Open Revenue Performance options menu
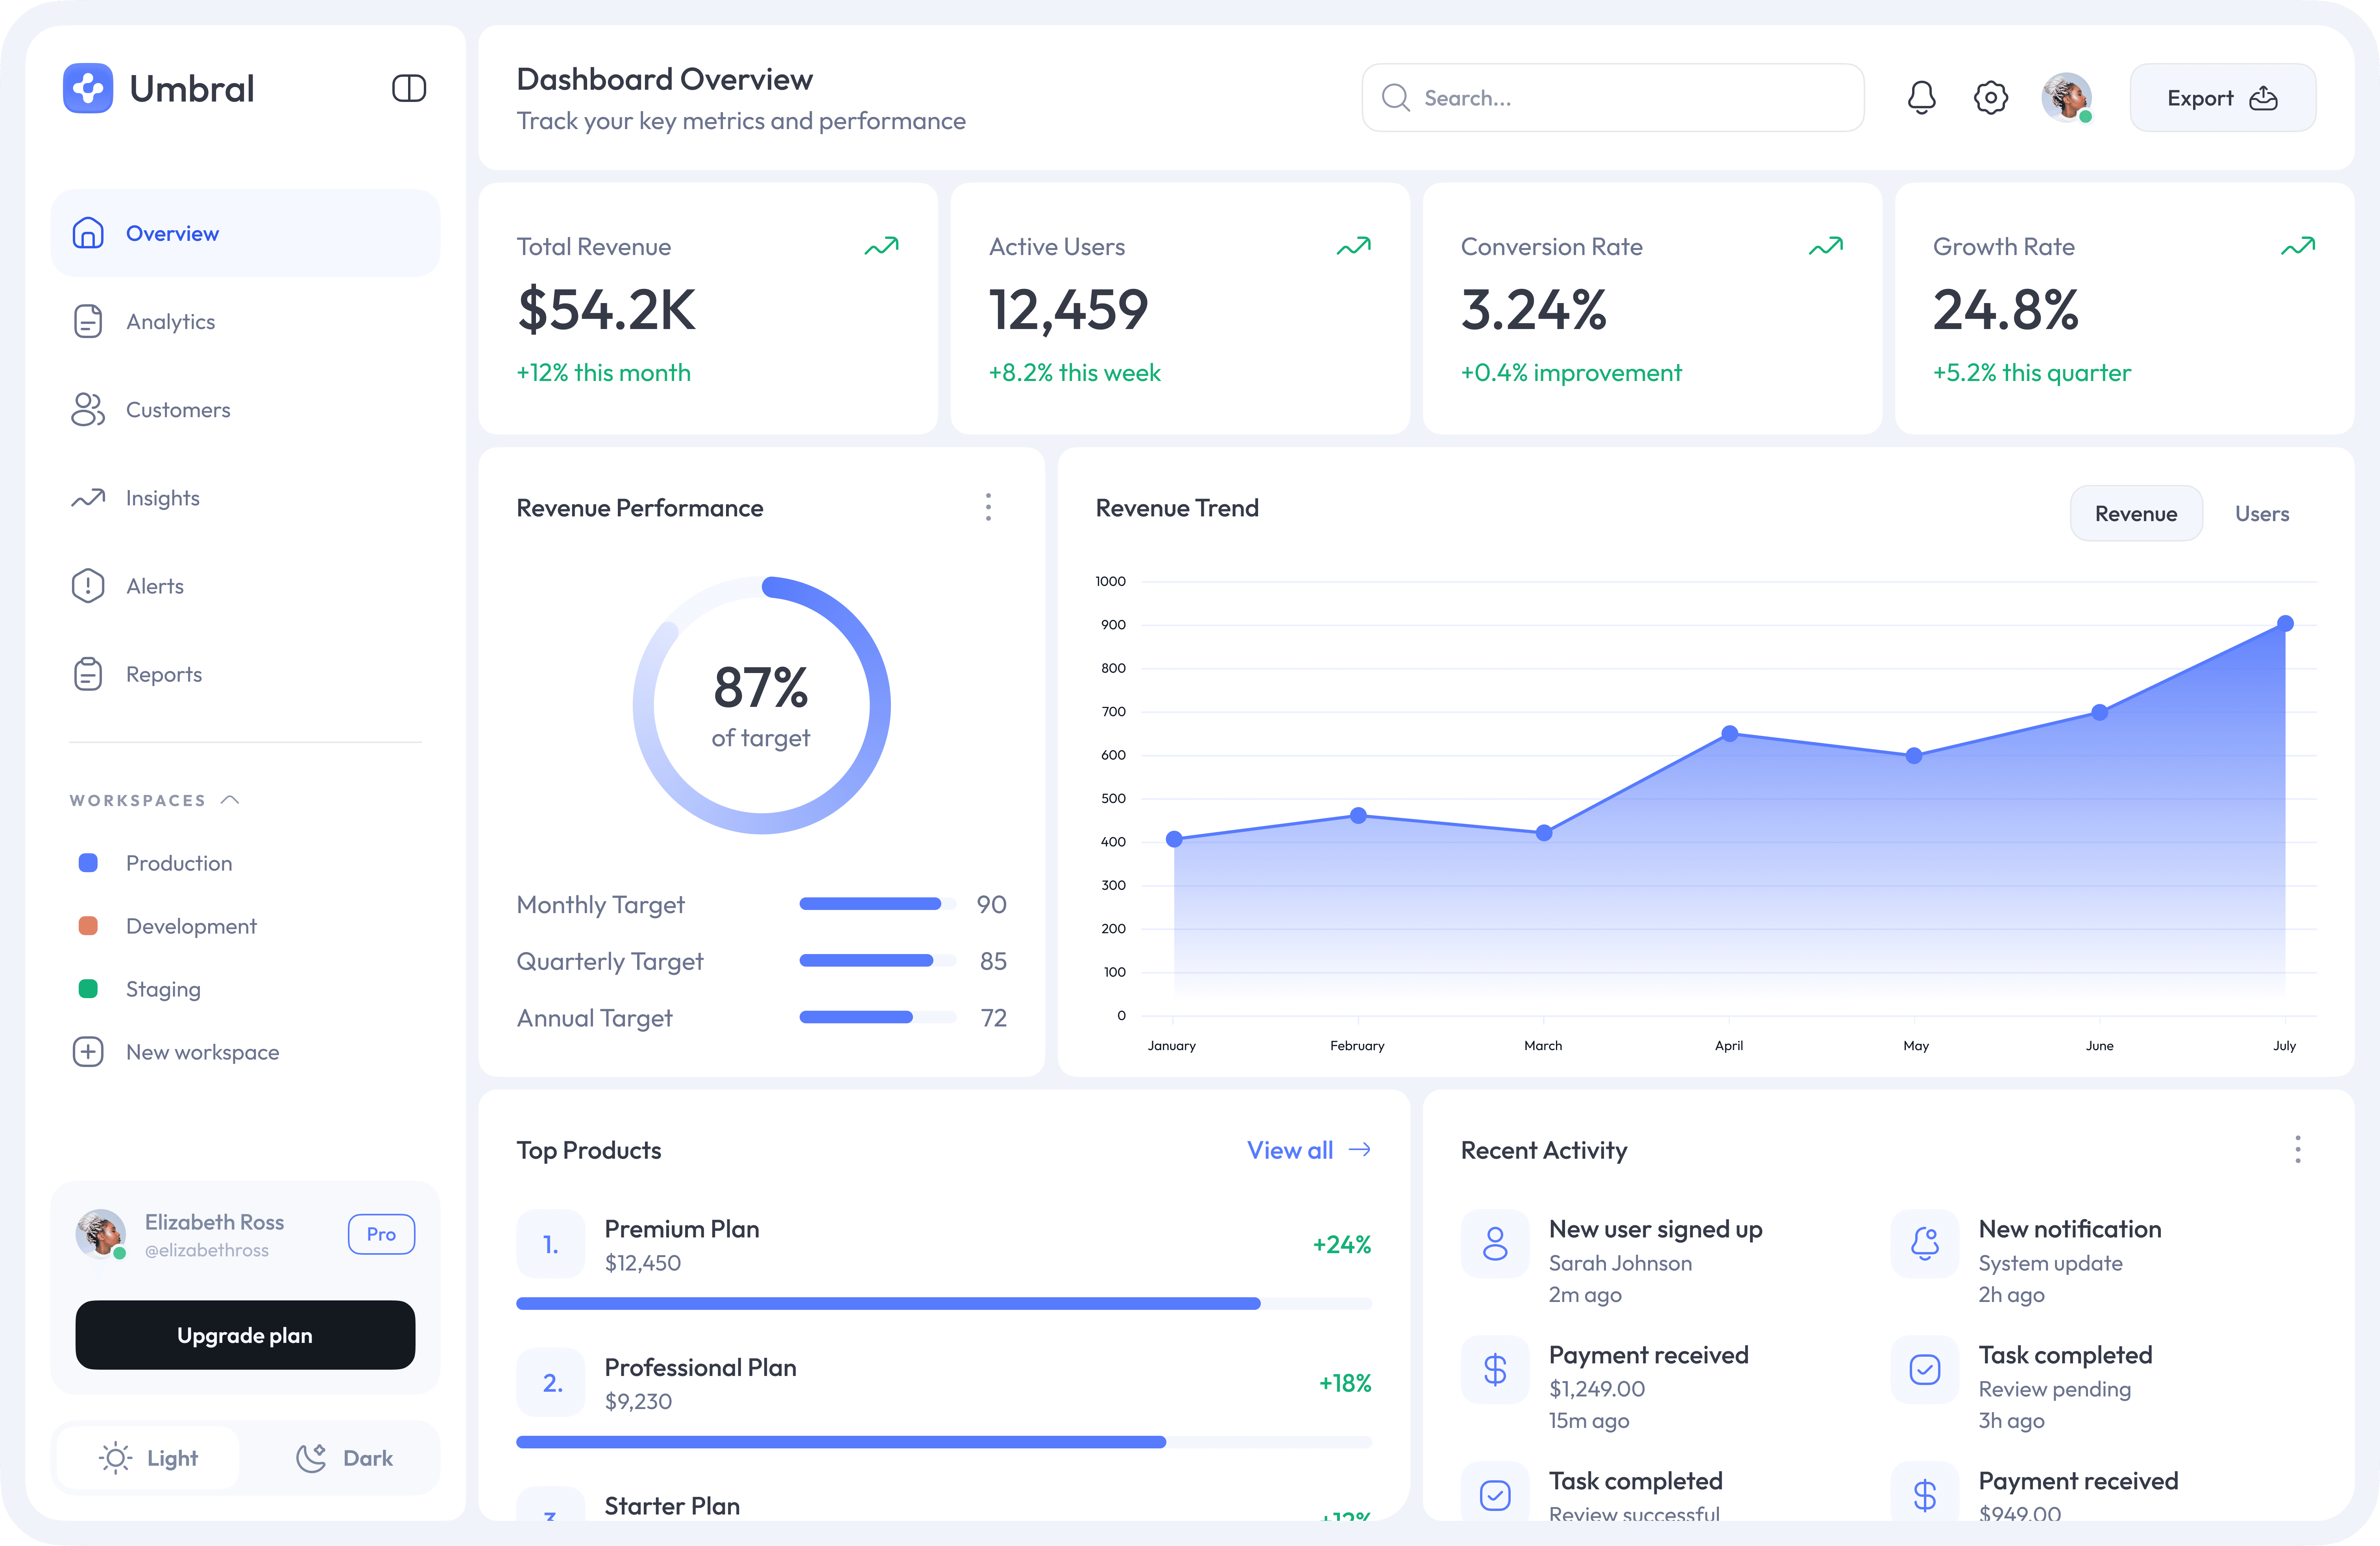2380x1546 pixels. pos(988,507)
